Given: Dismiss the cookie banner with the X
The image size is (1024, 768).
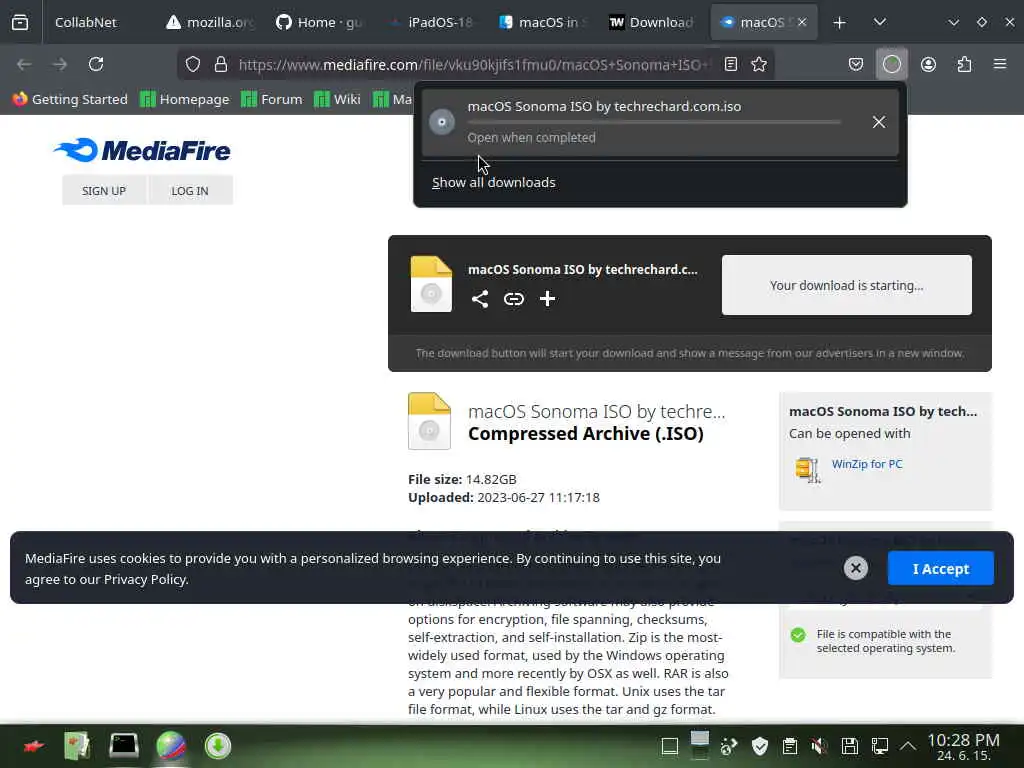Looking at the screenshot, I should point(856,568).
